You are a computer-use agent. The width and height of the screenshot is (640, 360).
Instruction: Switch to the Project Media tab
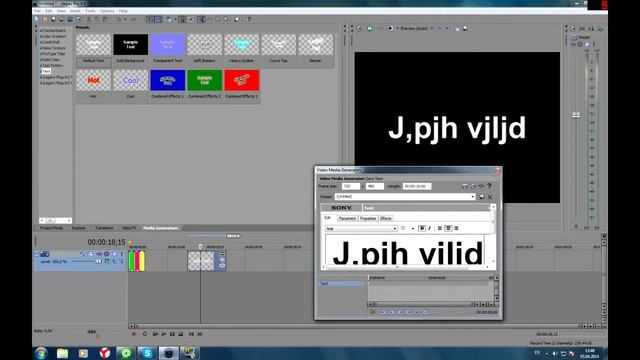pyautogui.click(x=51, y=228)
